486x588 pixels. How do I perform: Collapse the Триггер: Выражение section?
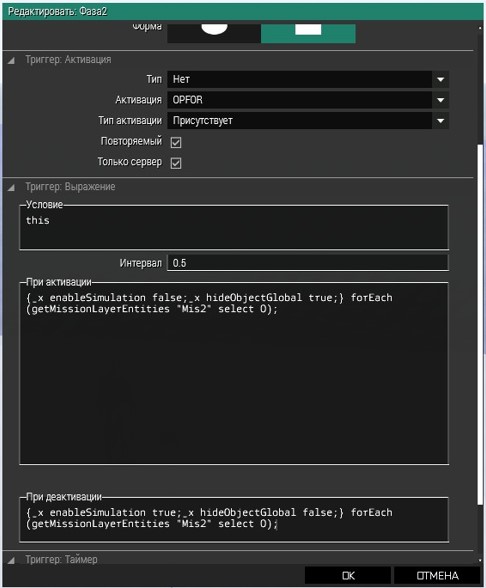(11, 187)
